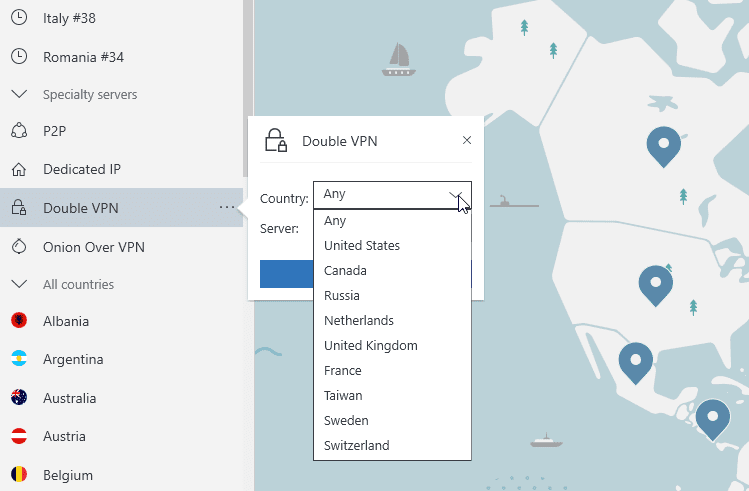This screenshot has height=491, width=749.
Task: Choose Netherlands from country list
Action: point(359,321)
